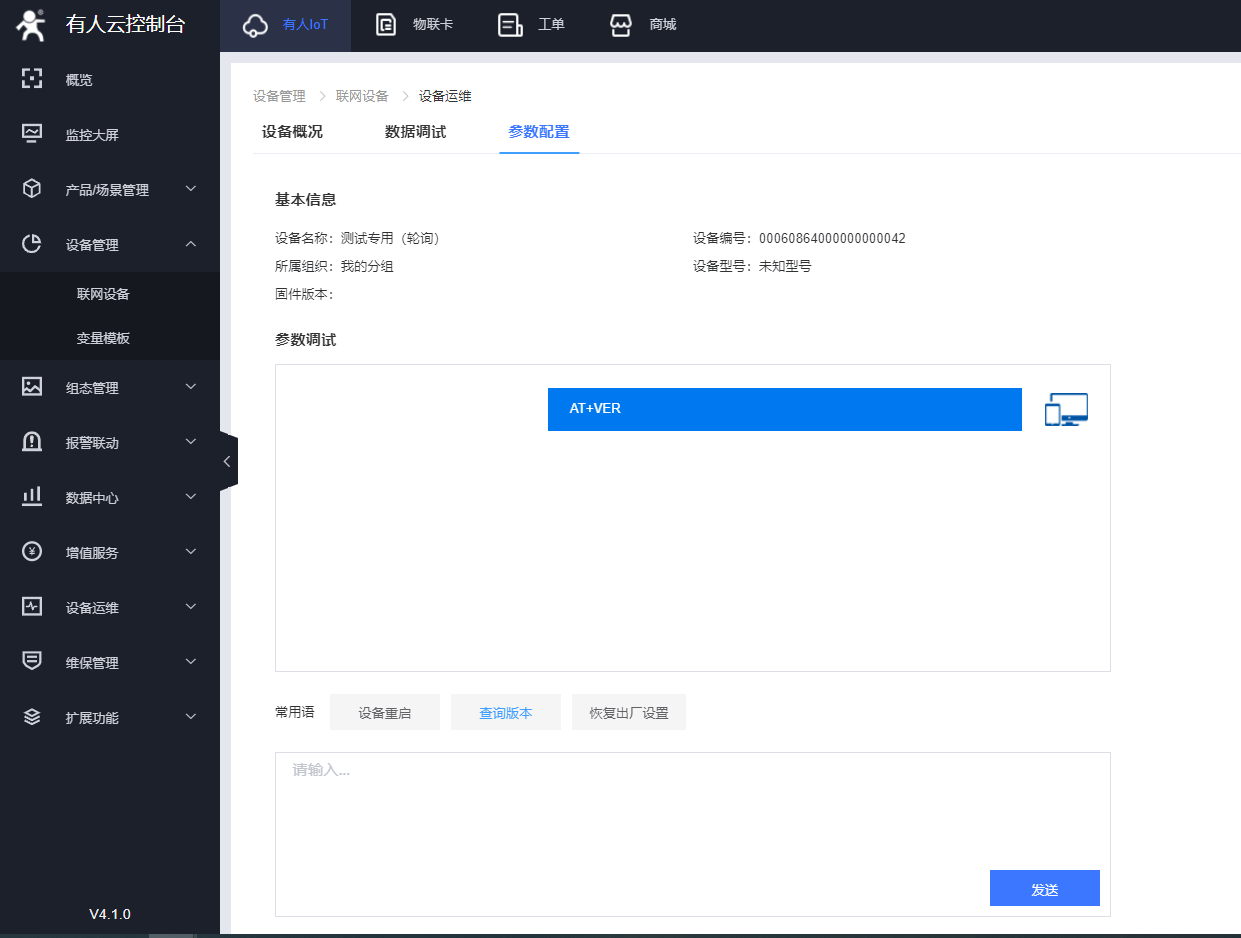This screenshot has width=1241, height=938.
Task: Click the 恢复出厂设置 button
Action: point(629,713)
